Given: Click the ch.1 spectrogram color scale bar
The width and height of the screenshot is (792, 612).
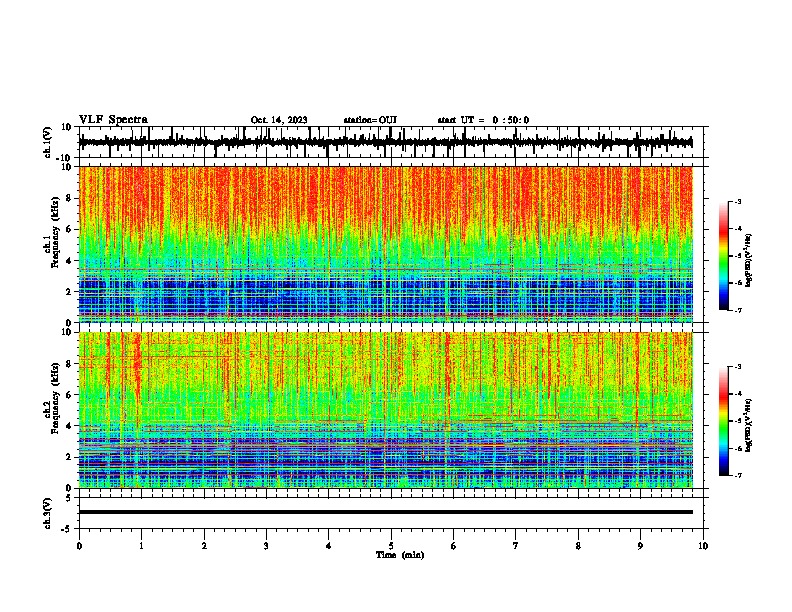Looking at the screenshot, I should tap(724, 256).
